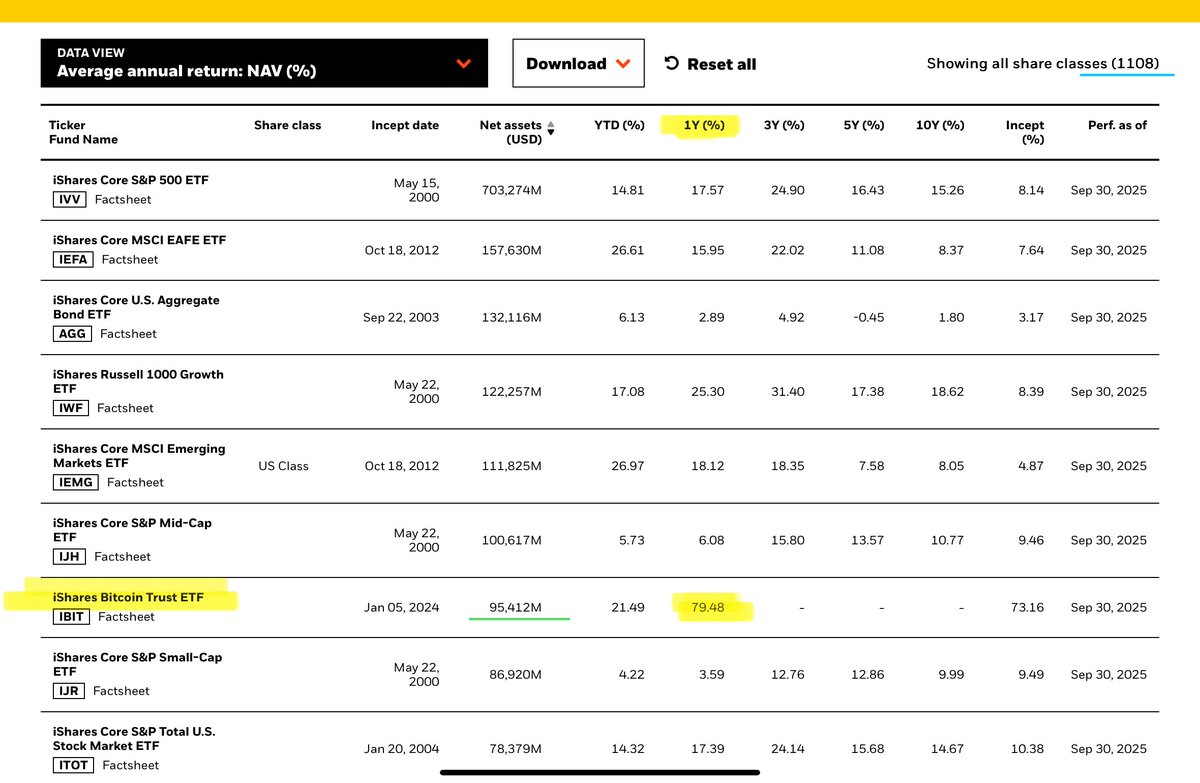
Task: Open the IVV Factsheet link
Action: pyautogui.click(x=125, y=199)
